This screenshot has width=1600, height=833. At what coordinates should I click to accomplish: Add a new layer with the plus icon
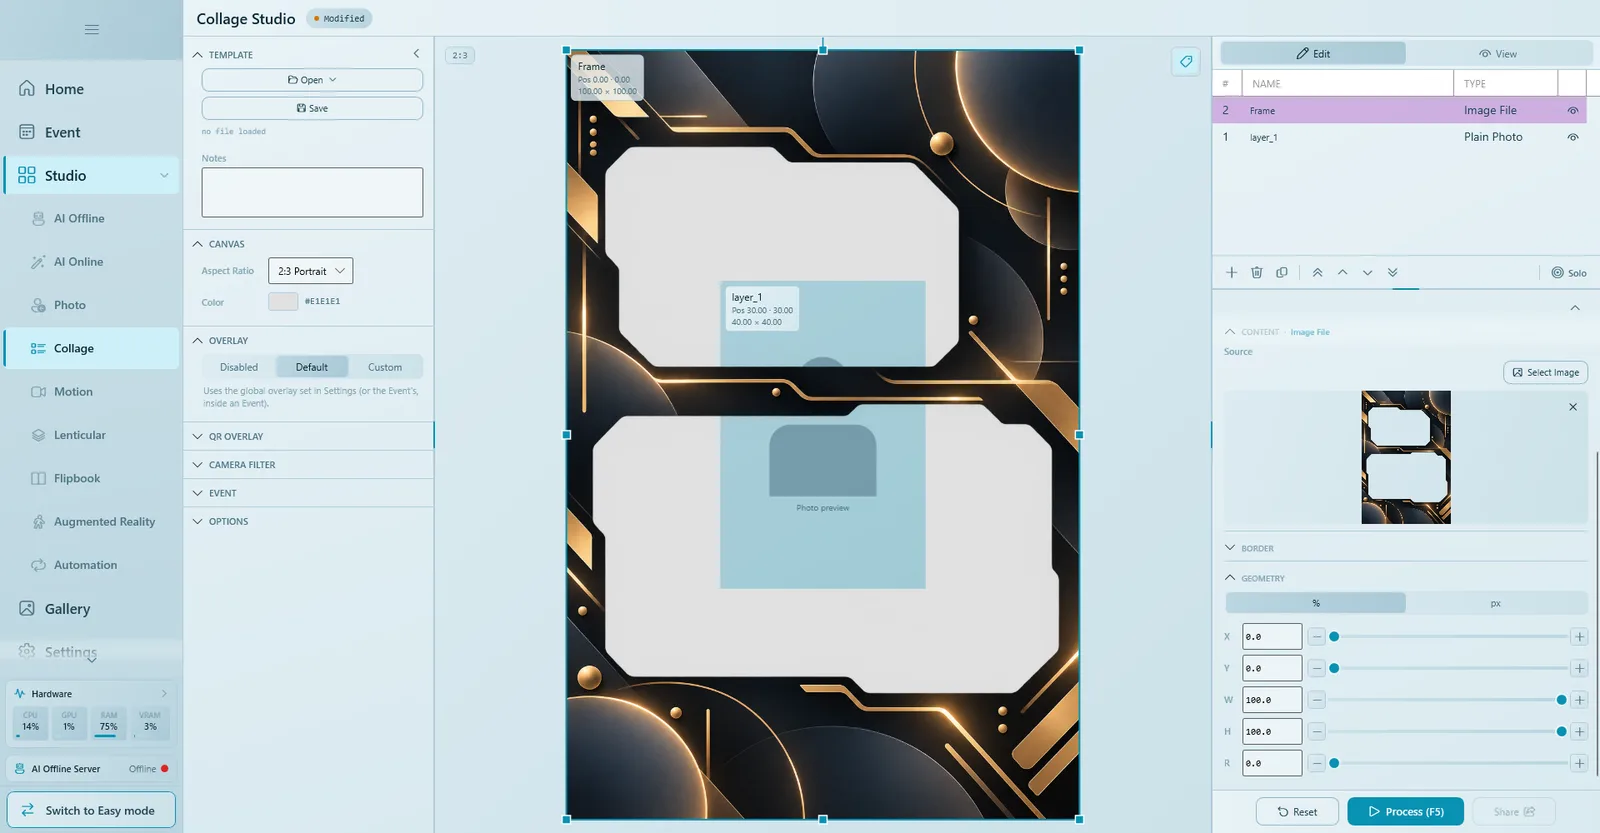tap(1231, 272)
